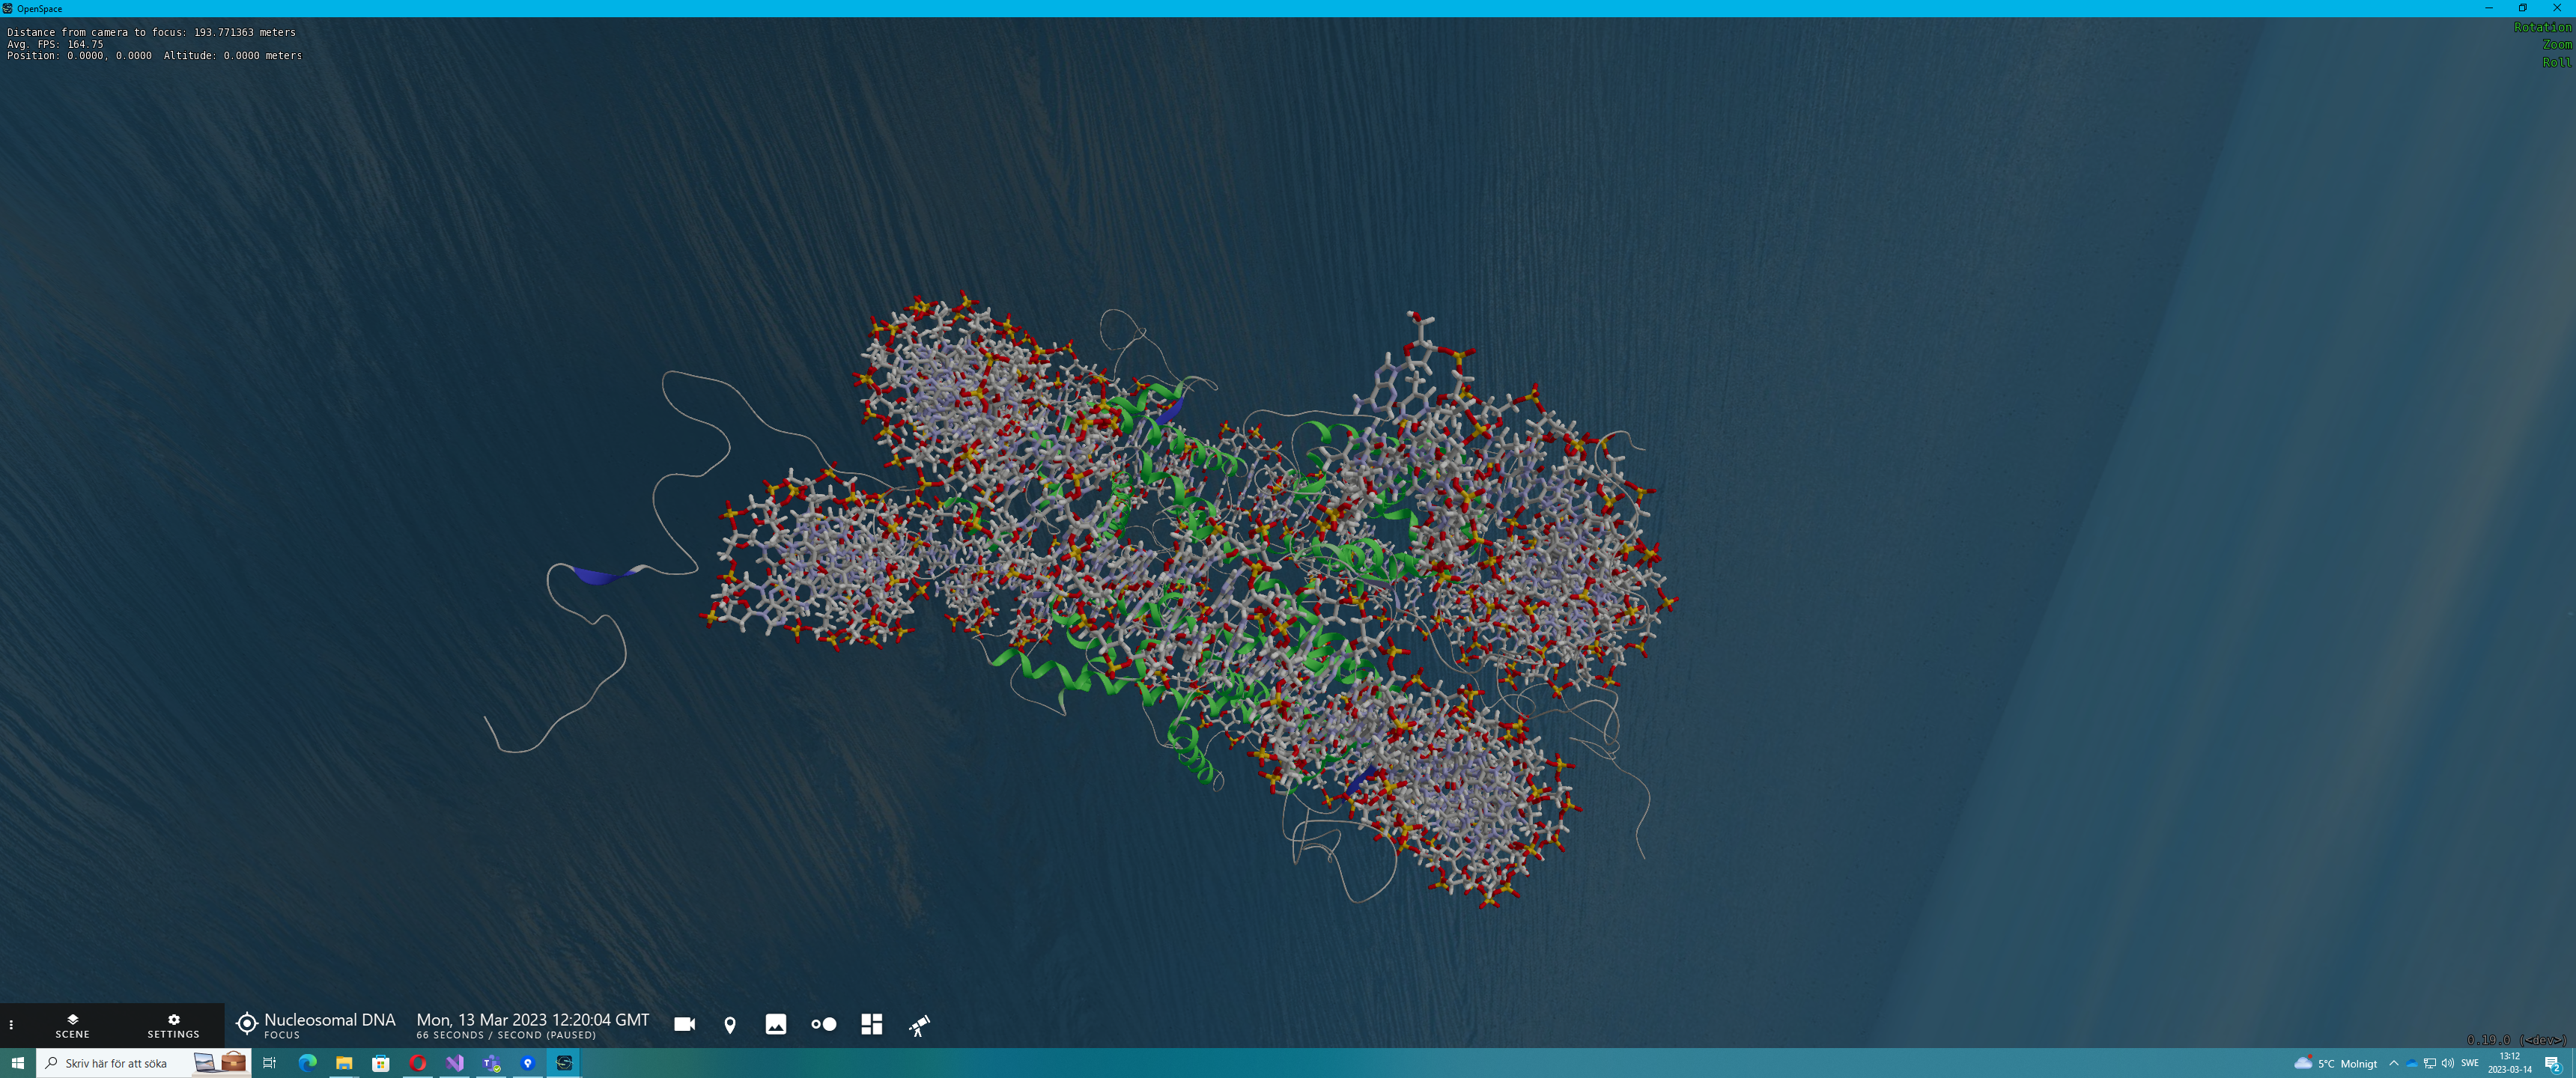This screenshot has width=2576, height=1078.
Task: Click the Rotation friction indicator text
Action: [x=2542, y=27]
